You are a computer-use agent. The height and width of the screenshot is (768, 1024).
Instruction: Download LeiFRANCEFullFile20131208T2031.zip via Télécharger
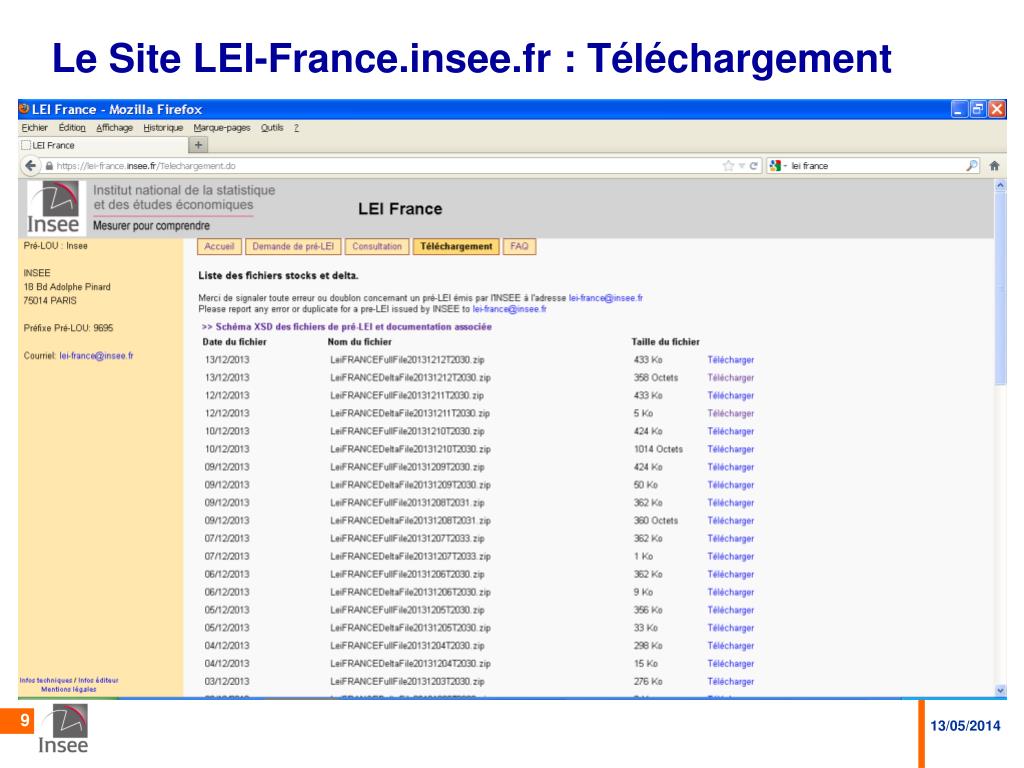(x=730, y=503)
